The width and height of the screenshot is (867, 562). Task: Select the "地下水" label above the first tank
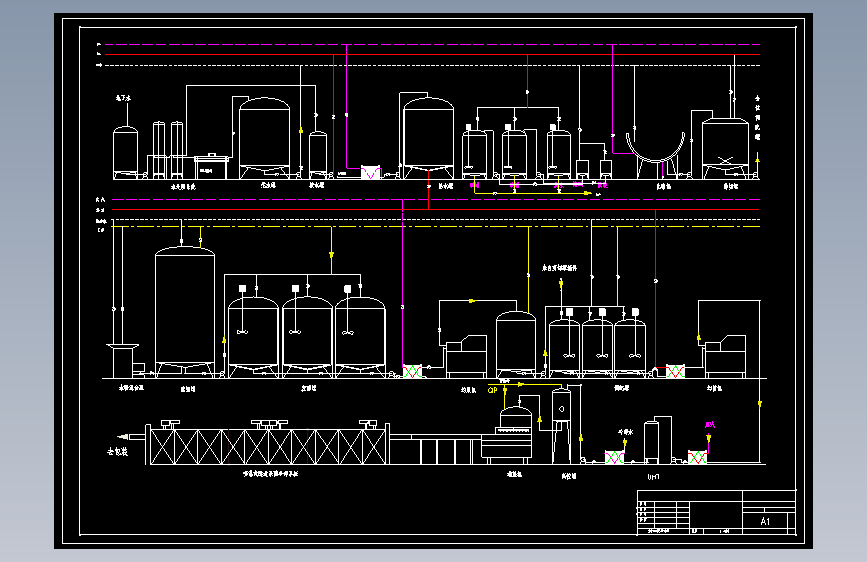pyautogui.click(x=123, y=98)
